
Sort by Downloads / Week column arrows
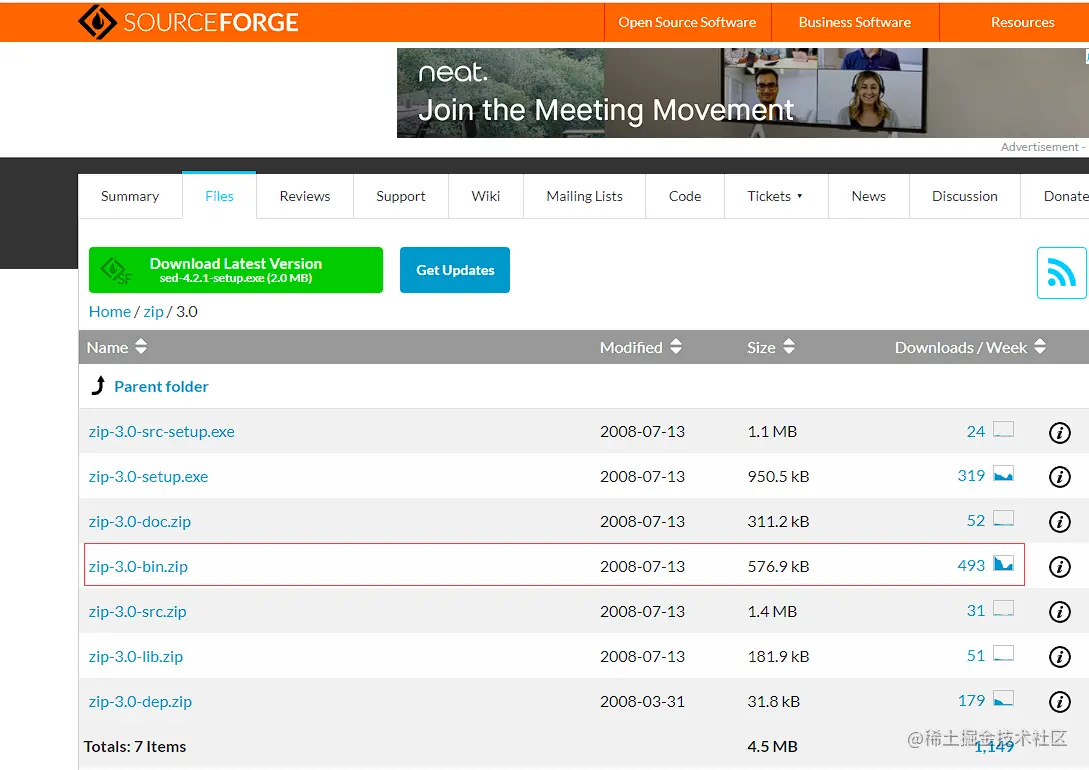1040,346
